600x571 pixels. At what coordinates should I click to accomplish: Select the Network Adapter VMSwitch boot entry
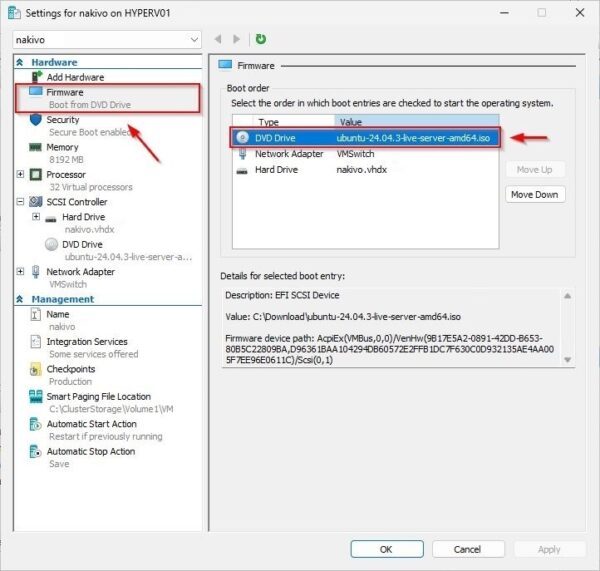pyautogui.click(x=365, y=154)
